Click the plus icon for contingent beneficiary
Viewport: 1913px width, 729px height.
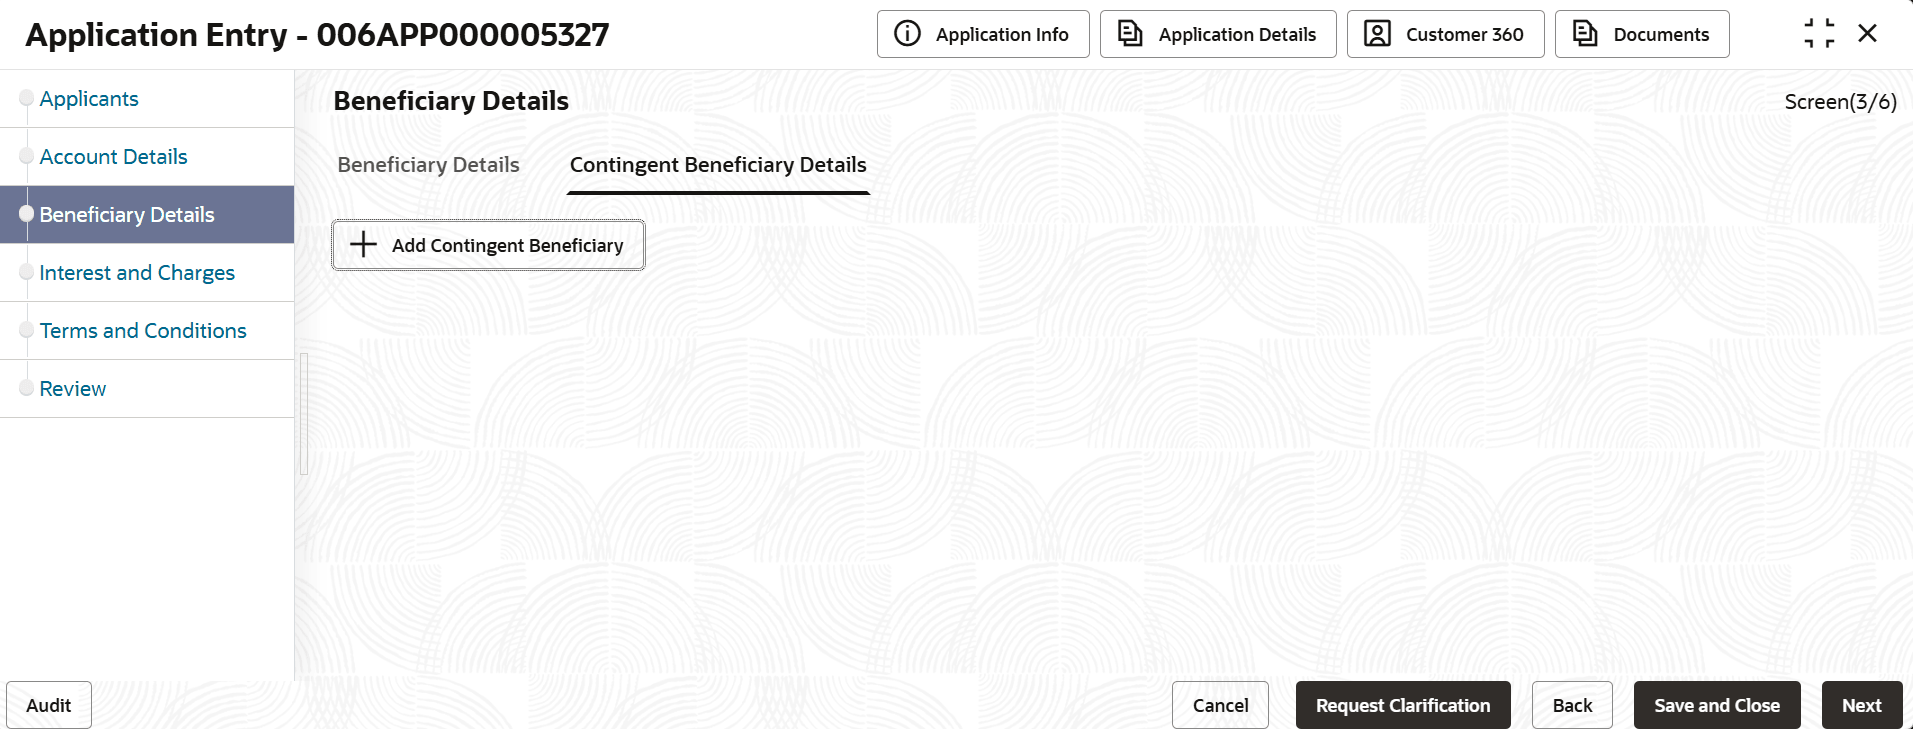click(x=363, y=245)
